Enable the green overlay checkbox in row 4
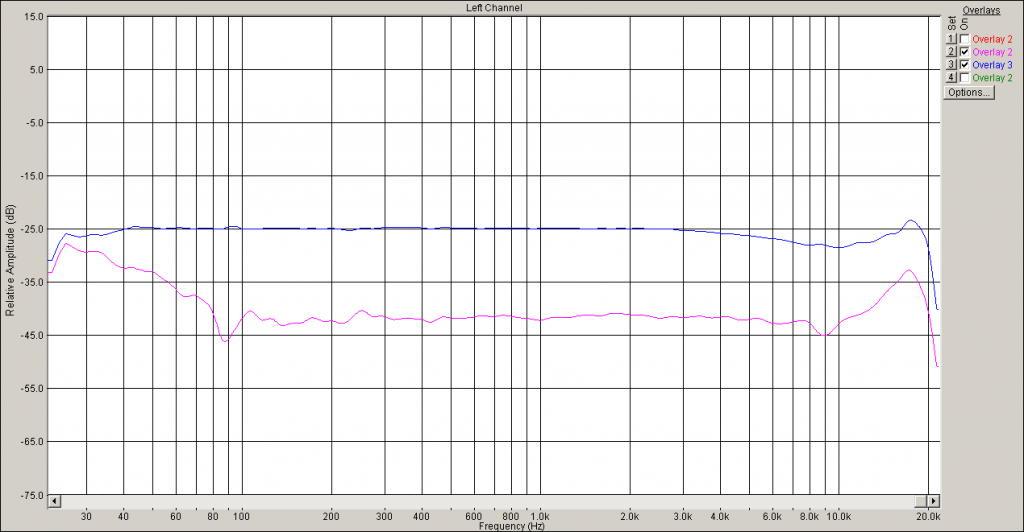Image resolution: width=1024 pixels, height=532 pixels. coord(964,78)
